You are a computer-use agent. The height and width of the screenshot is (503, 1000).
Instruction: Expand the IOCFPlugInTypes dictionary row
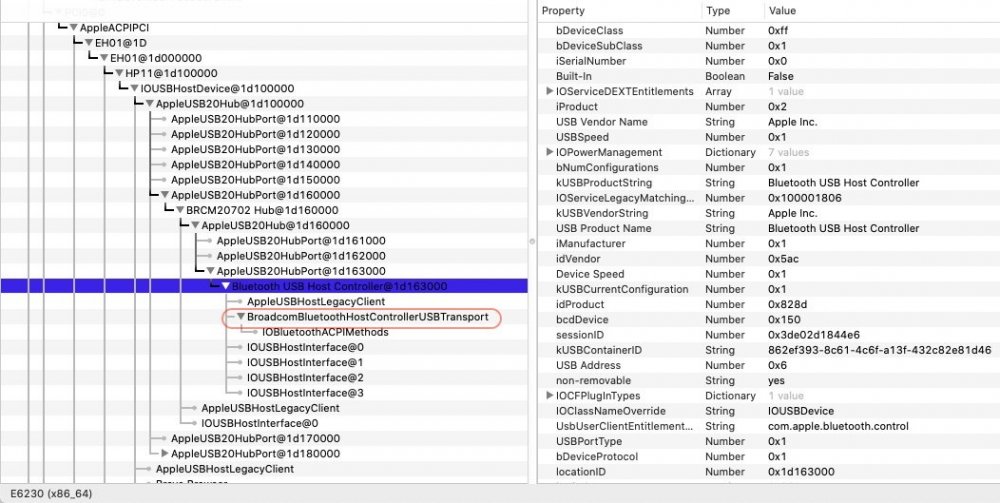[549, 396]
